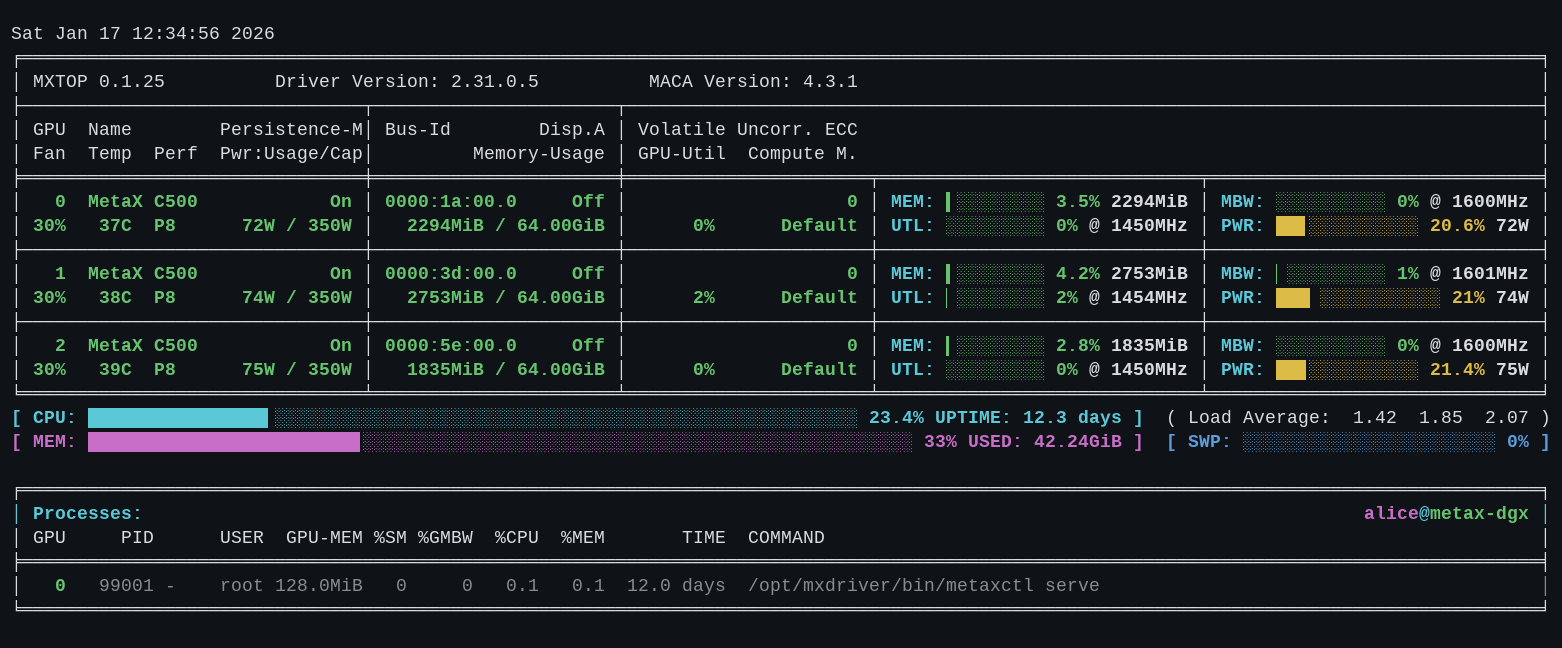Click GPU 1 UTL bar at 1454MHz
This screenshot has width=1562, height=648.
[995, 298]
